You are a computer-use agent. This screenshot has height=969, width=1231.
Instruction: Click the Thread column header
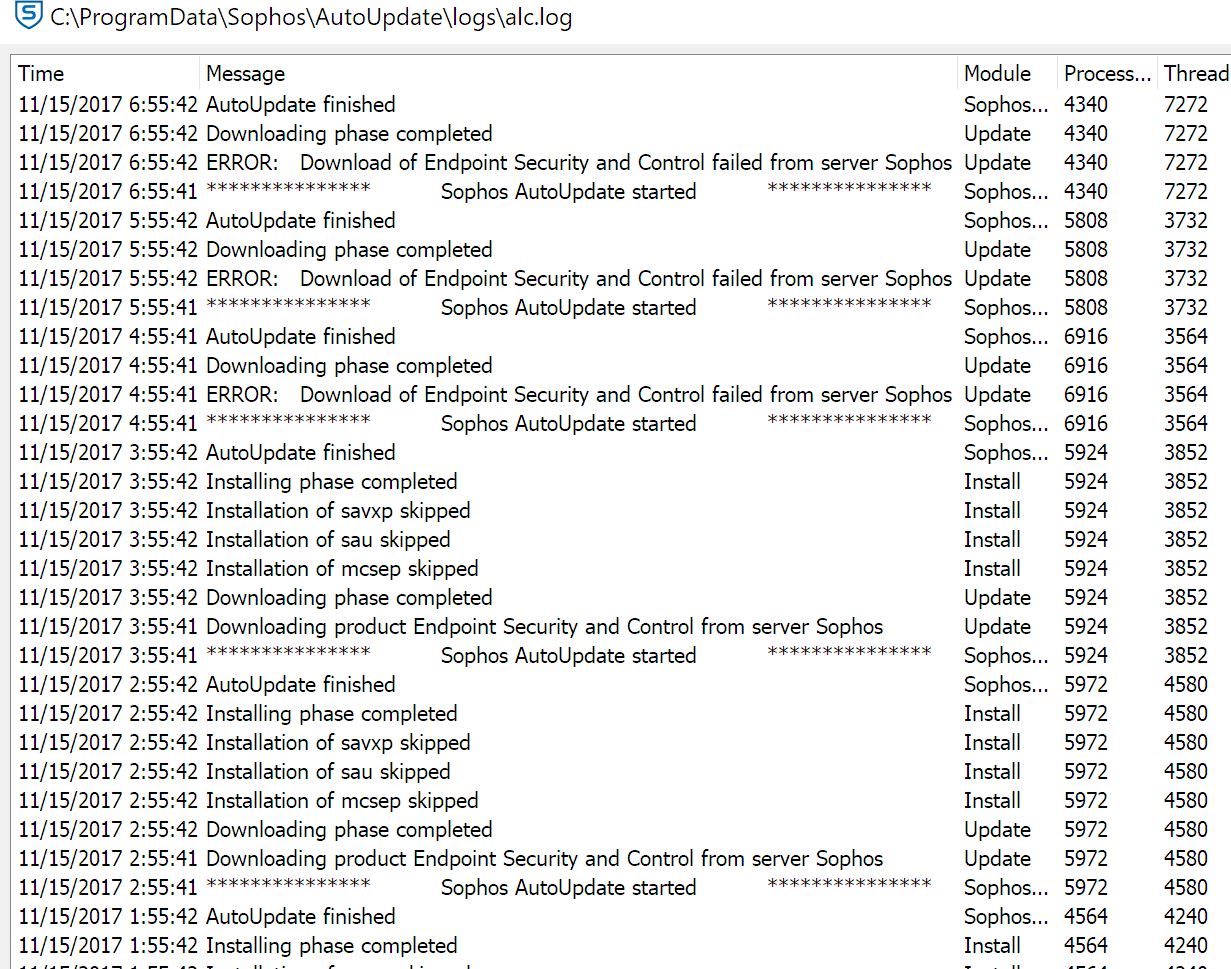(x=1196, y=73)
